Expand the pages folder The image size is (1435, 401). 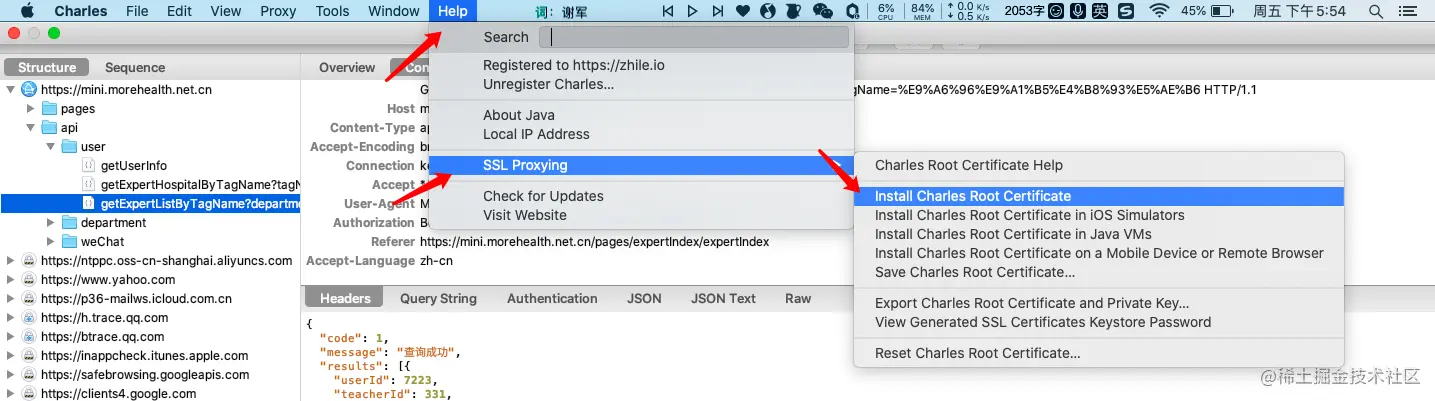point(31,108)
